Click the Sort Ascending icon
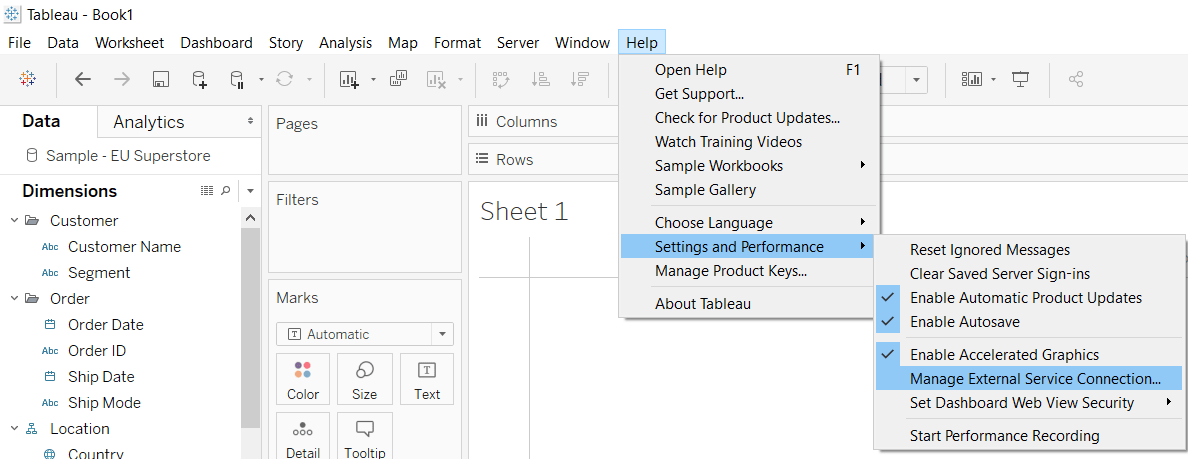This screenshot has width=1189, height=461. pyautogui.click(x=541, y=80)
